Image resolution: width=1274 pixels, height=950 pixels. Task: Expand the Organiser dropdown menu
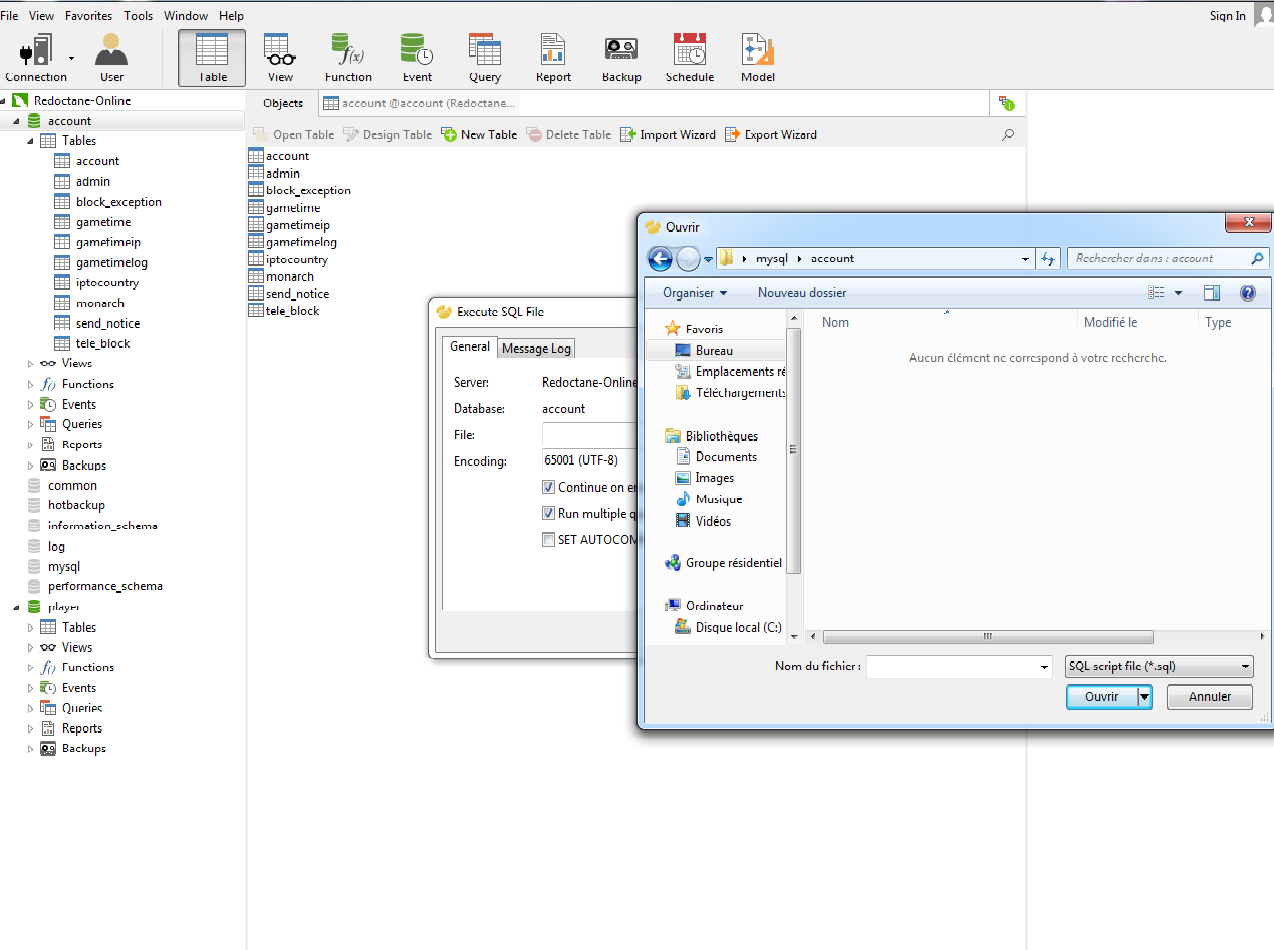coord(695,293)
